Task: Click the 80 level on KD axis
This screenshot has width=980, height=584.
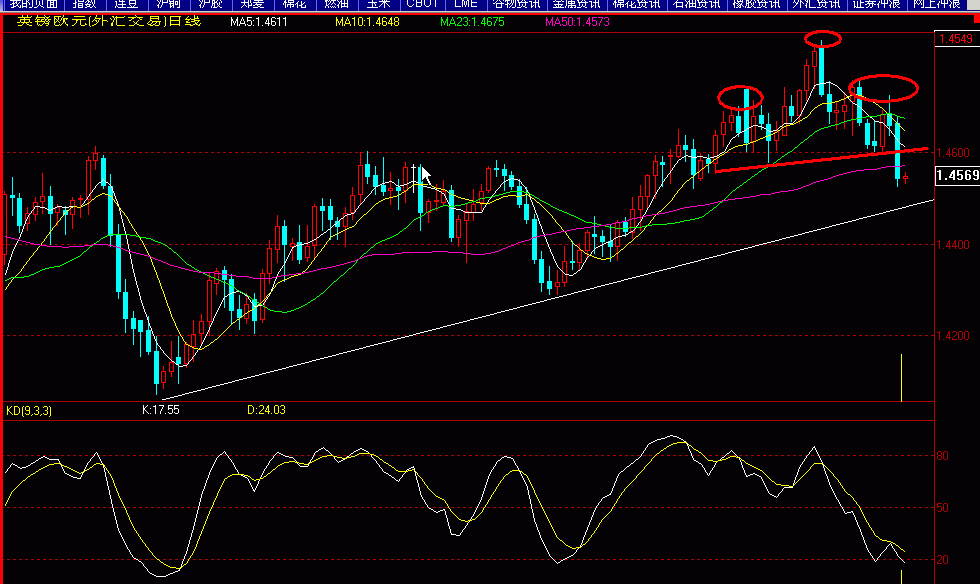Action: (x=942, y=456)
